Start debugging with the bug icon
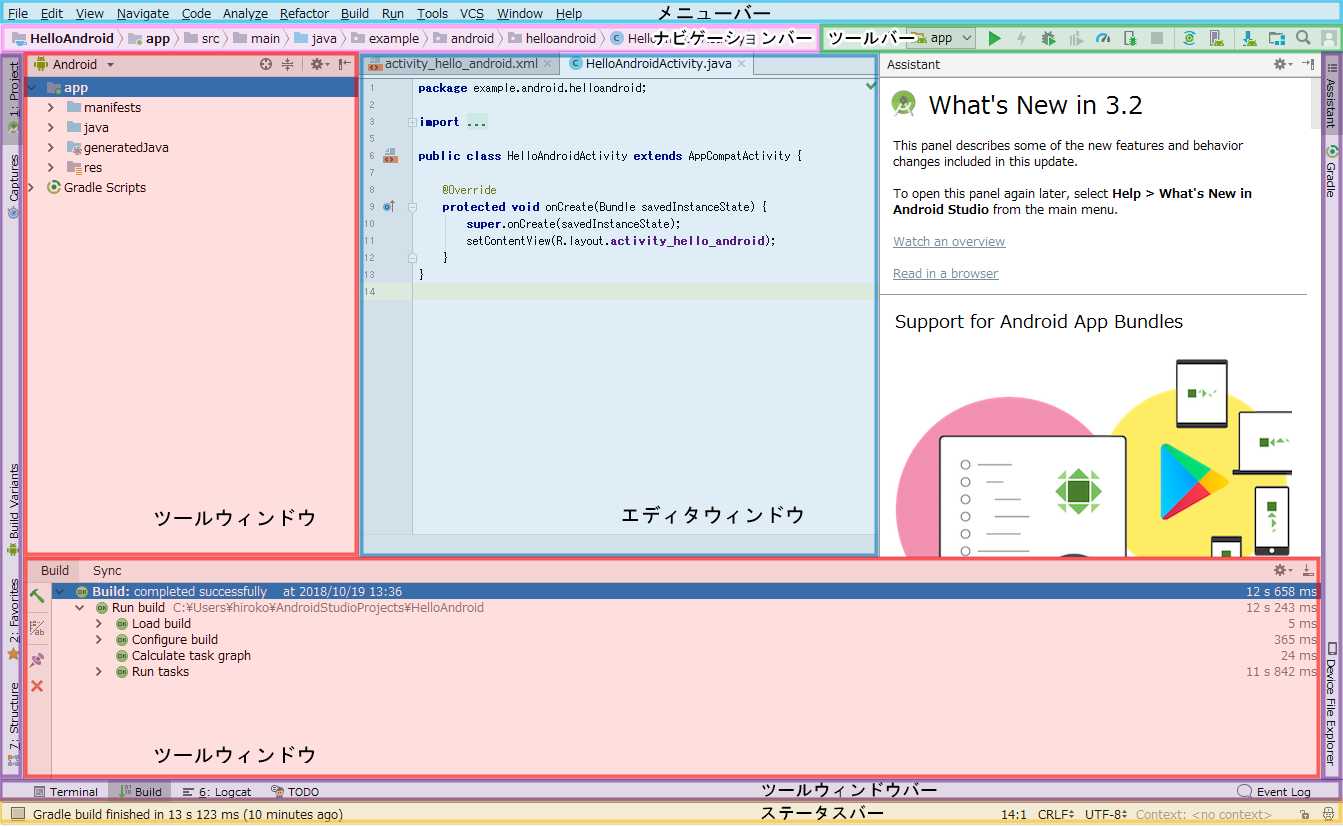 click(x=1048, y=38)
